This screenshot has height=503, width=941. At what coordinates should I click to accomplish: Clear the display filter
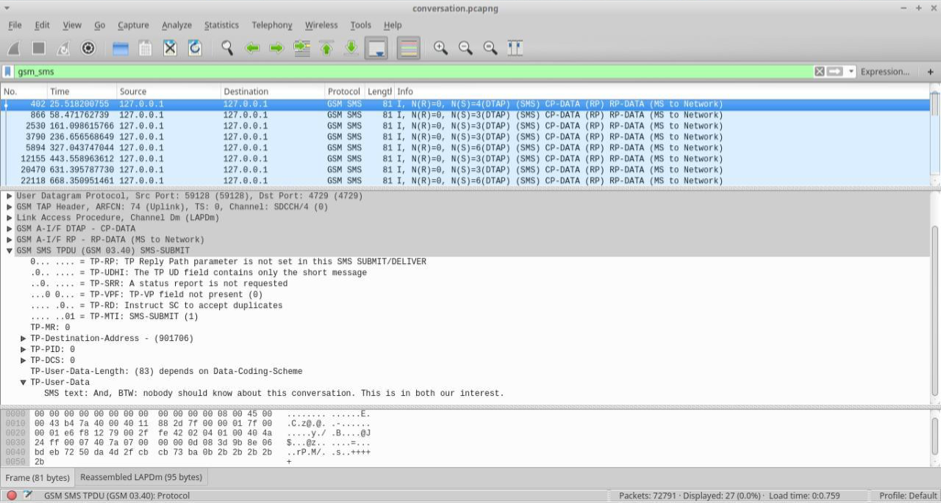819,71
